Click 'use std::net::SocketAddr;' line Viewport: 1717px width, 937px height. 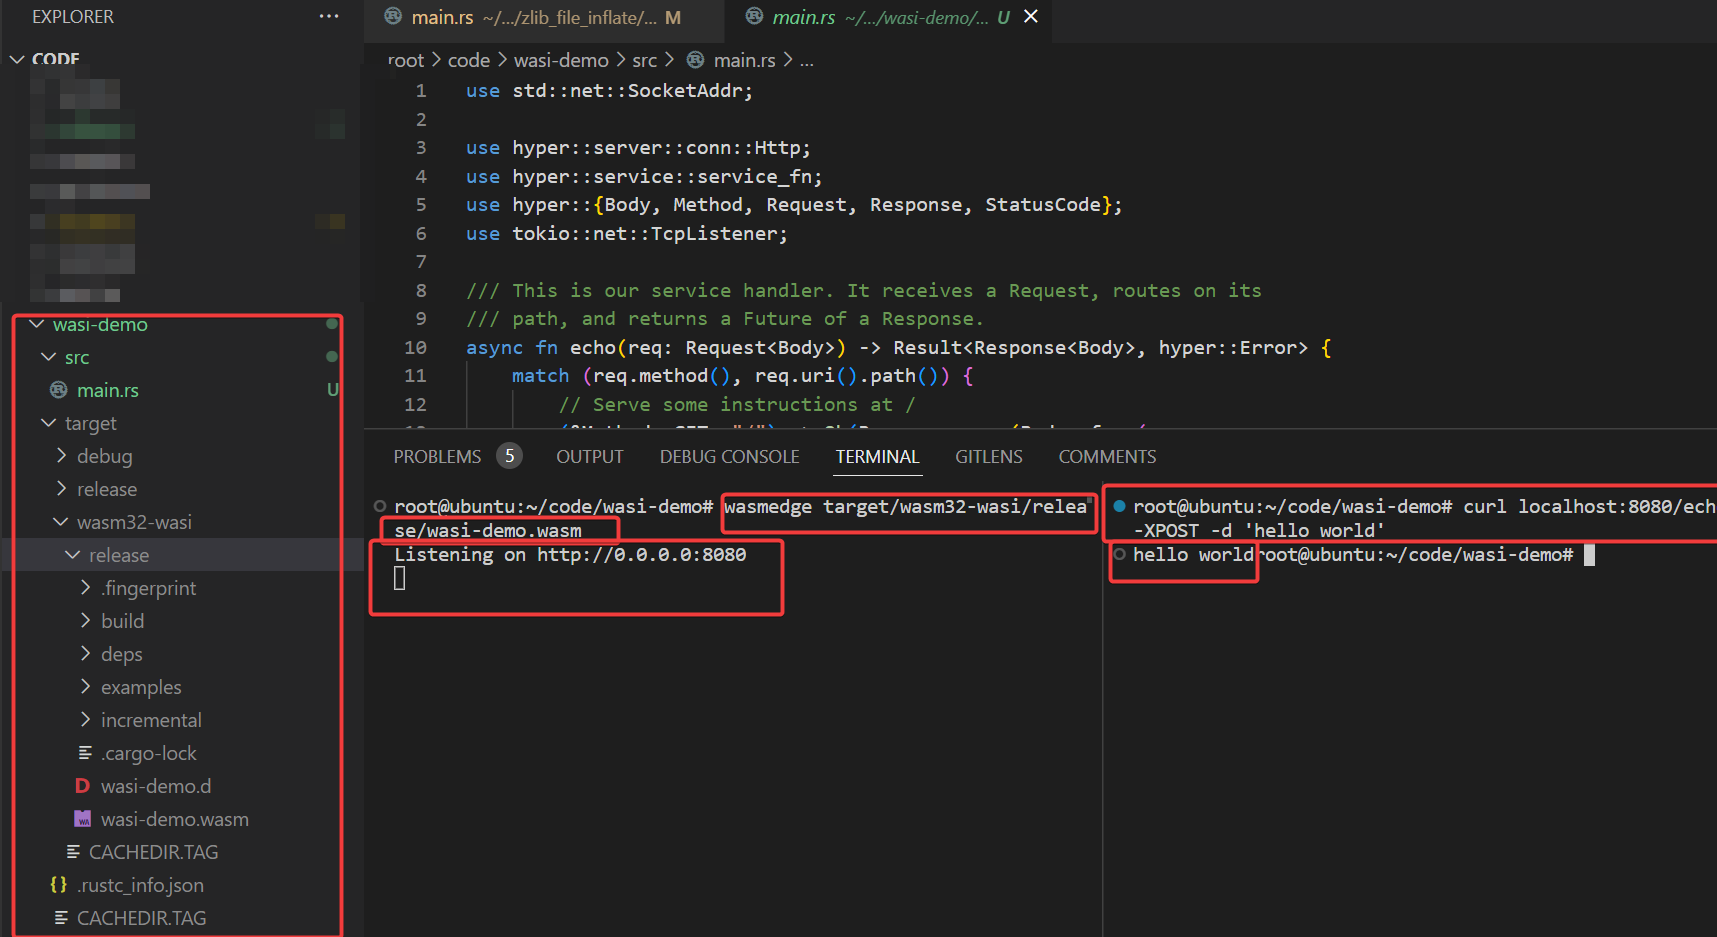click(x=609, y=90)
